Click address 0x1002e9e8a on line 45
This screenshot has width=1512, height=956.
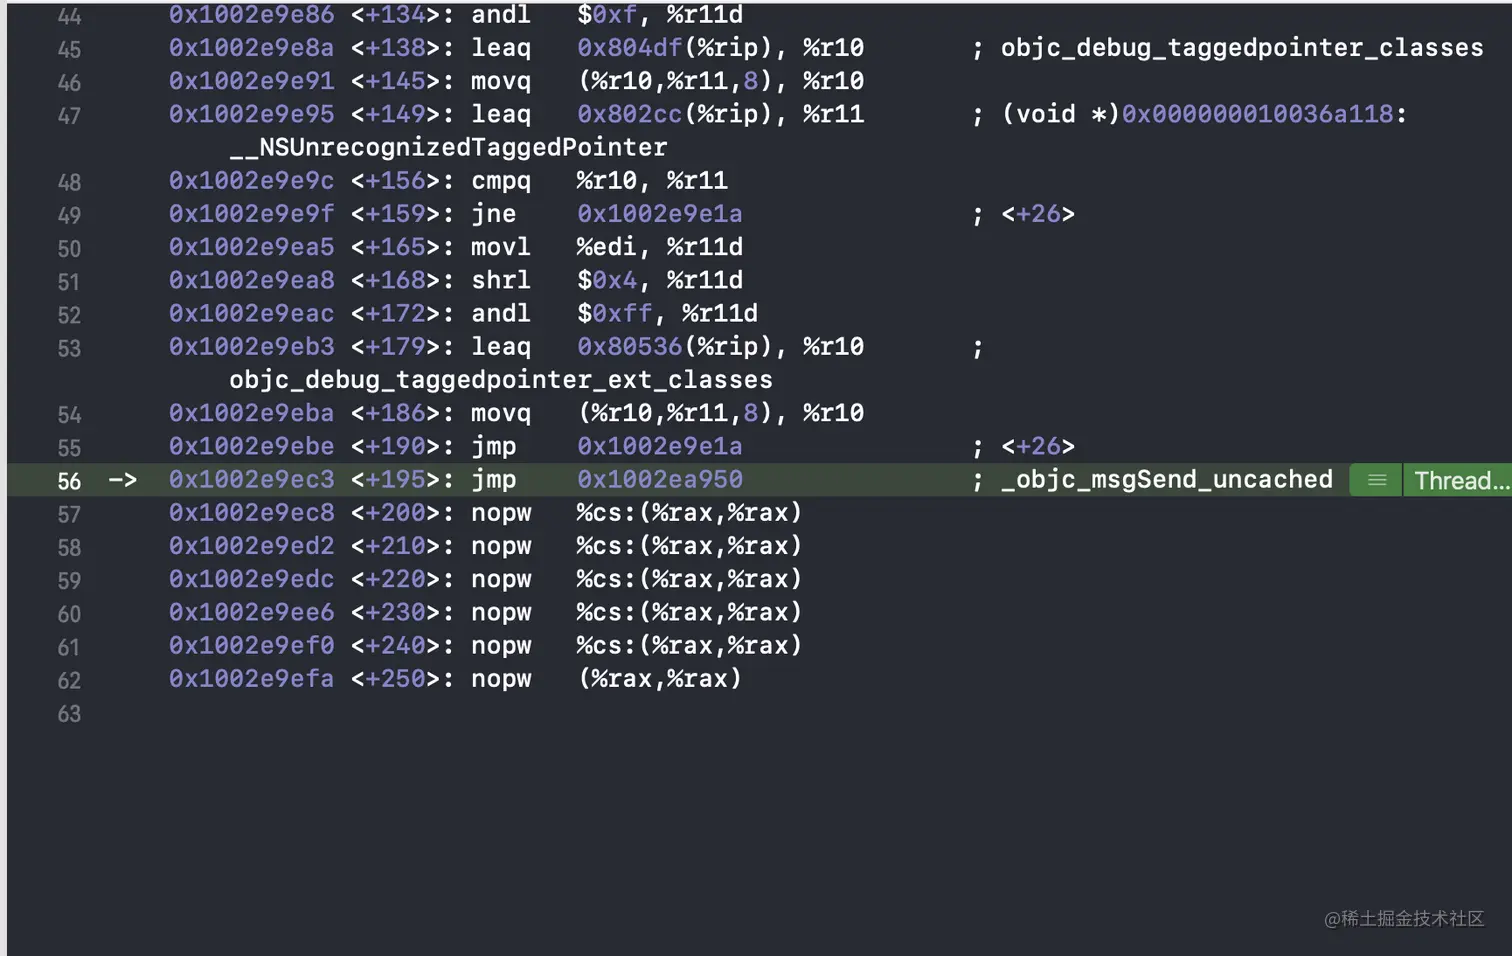click(251, 47)
